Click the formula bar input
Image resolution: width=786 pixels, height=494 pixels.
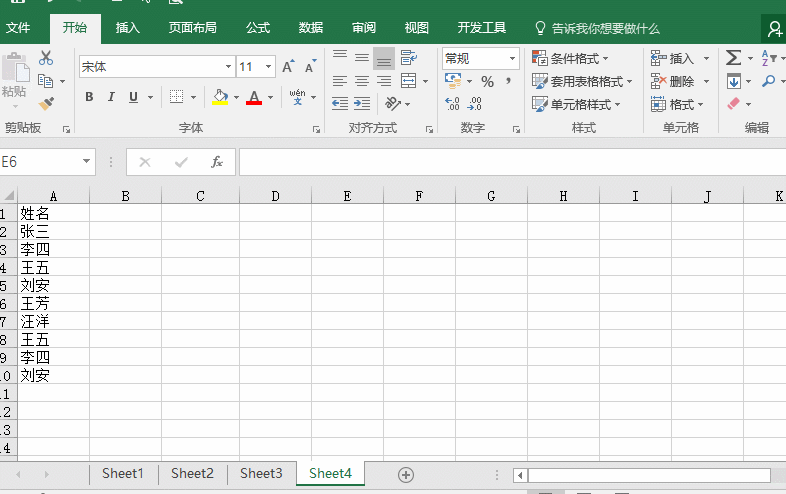[512, 162]
